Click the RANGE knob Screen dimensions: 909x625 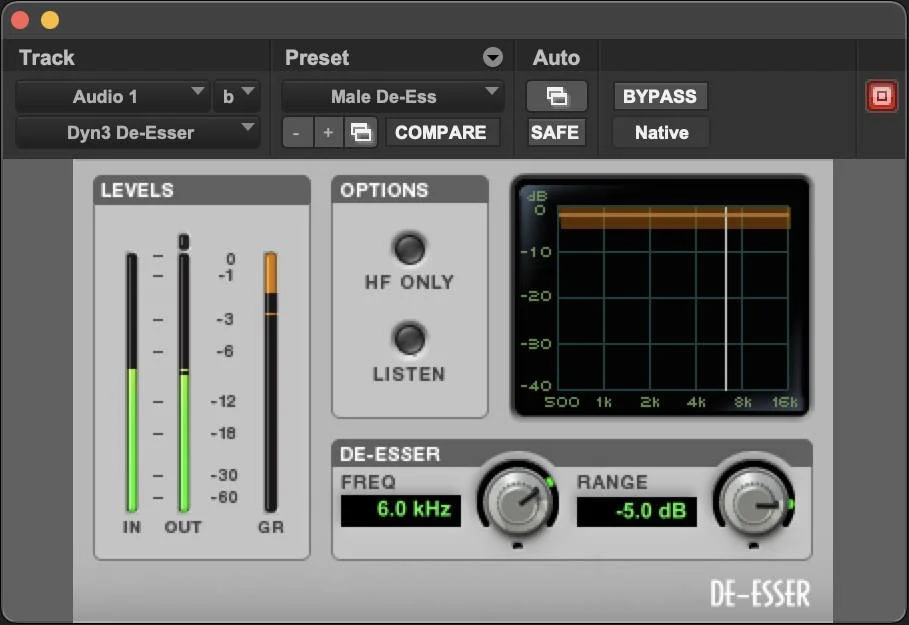(x=754, y=502)
